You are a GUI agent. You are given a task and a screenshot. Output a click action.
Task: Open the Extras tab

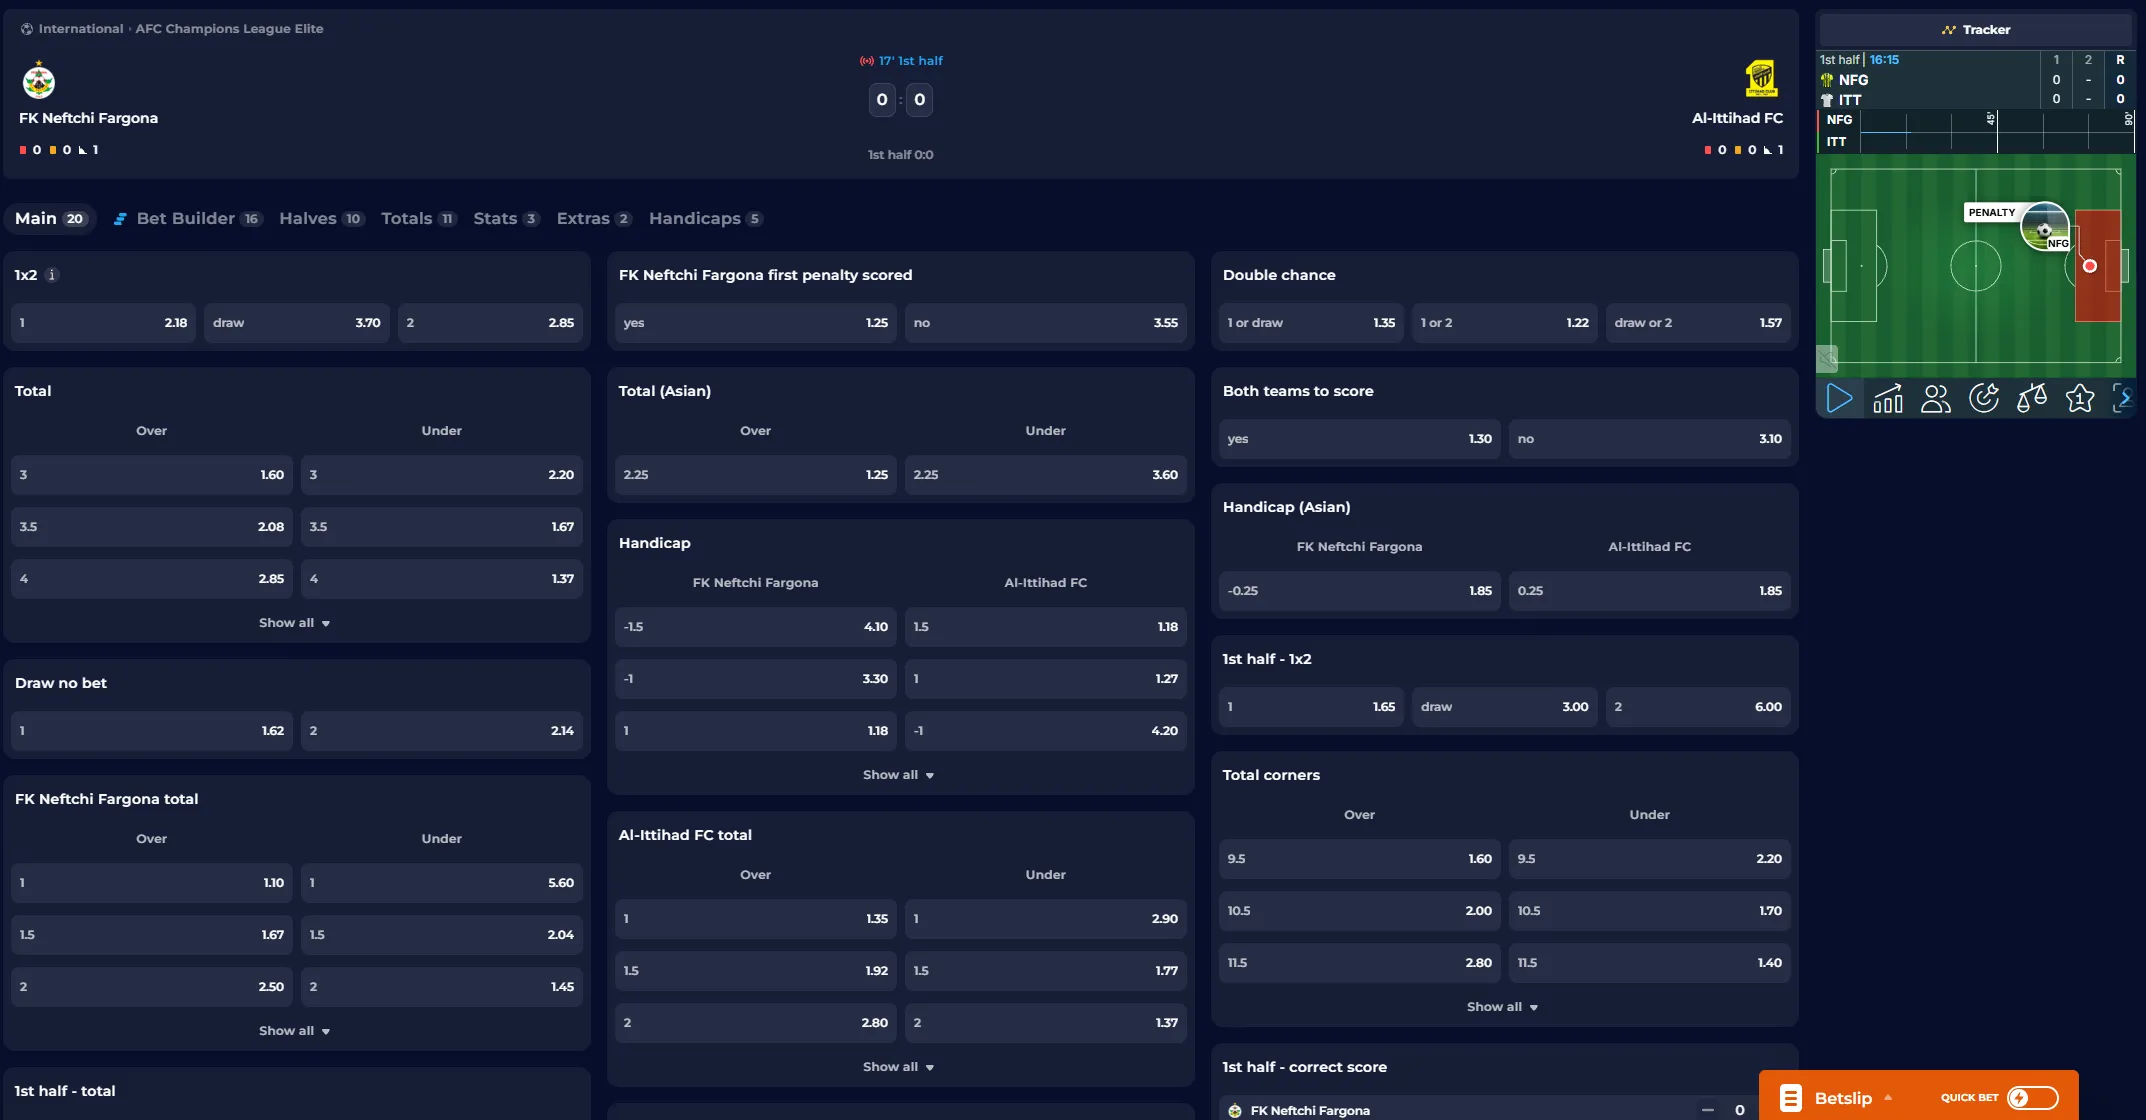click(x=594, y=219)
